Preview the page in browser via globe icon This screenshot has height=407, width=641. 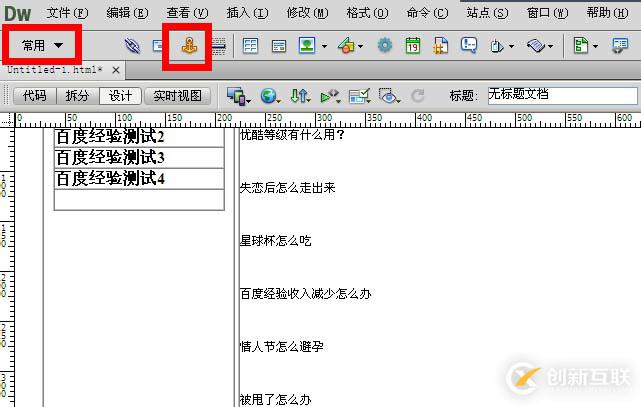(x=269, y=96)
